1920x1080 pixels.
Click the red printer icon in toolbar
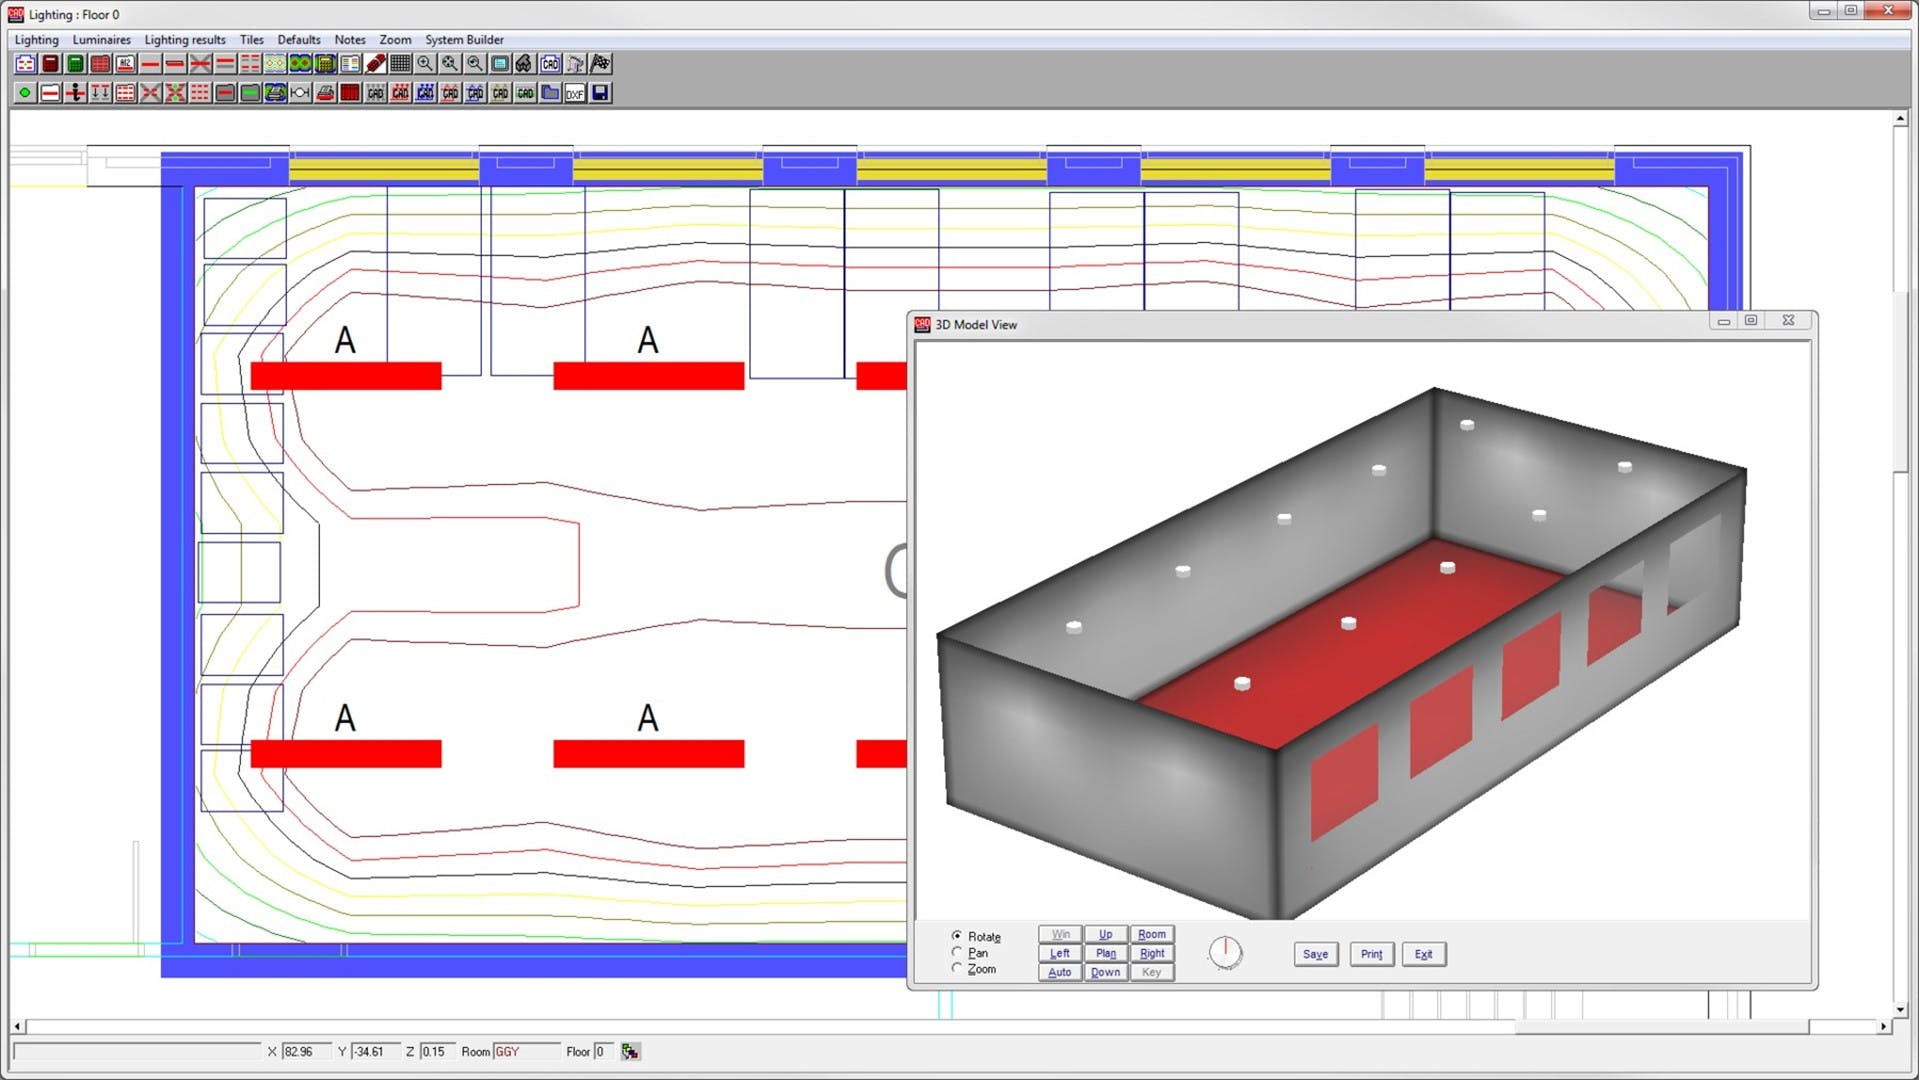325,93
